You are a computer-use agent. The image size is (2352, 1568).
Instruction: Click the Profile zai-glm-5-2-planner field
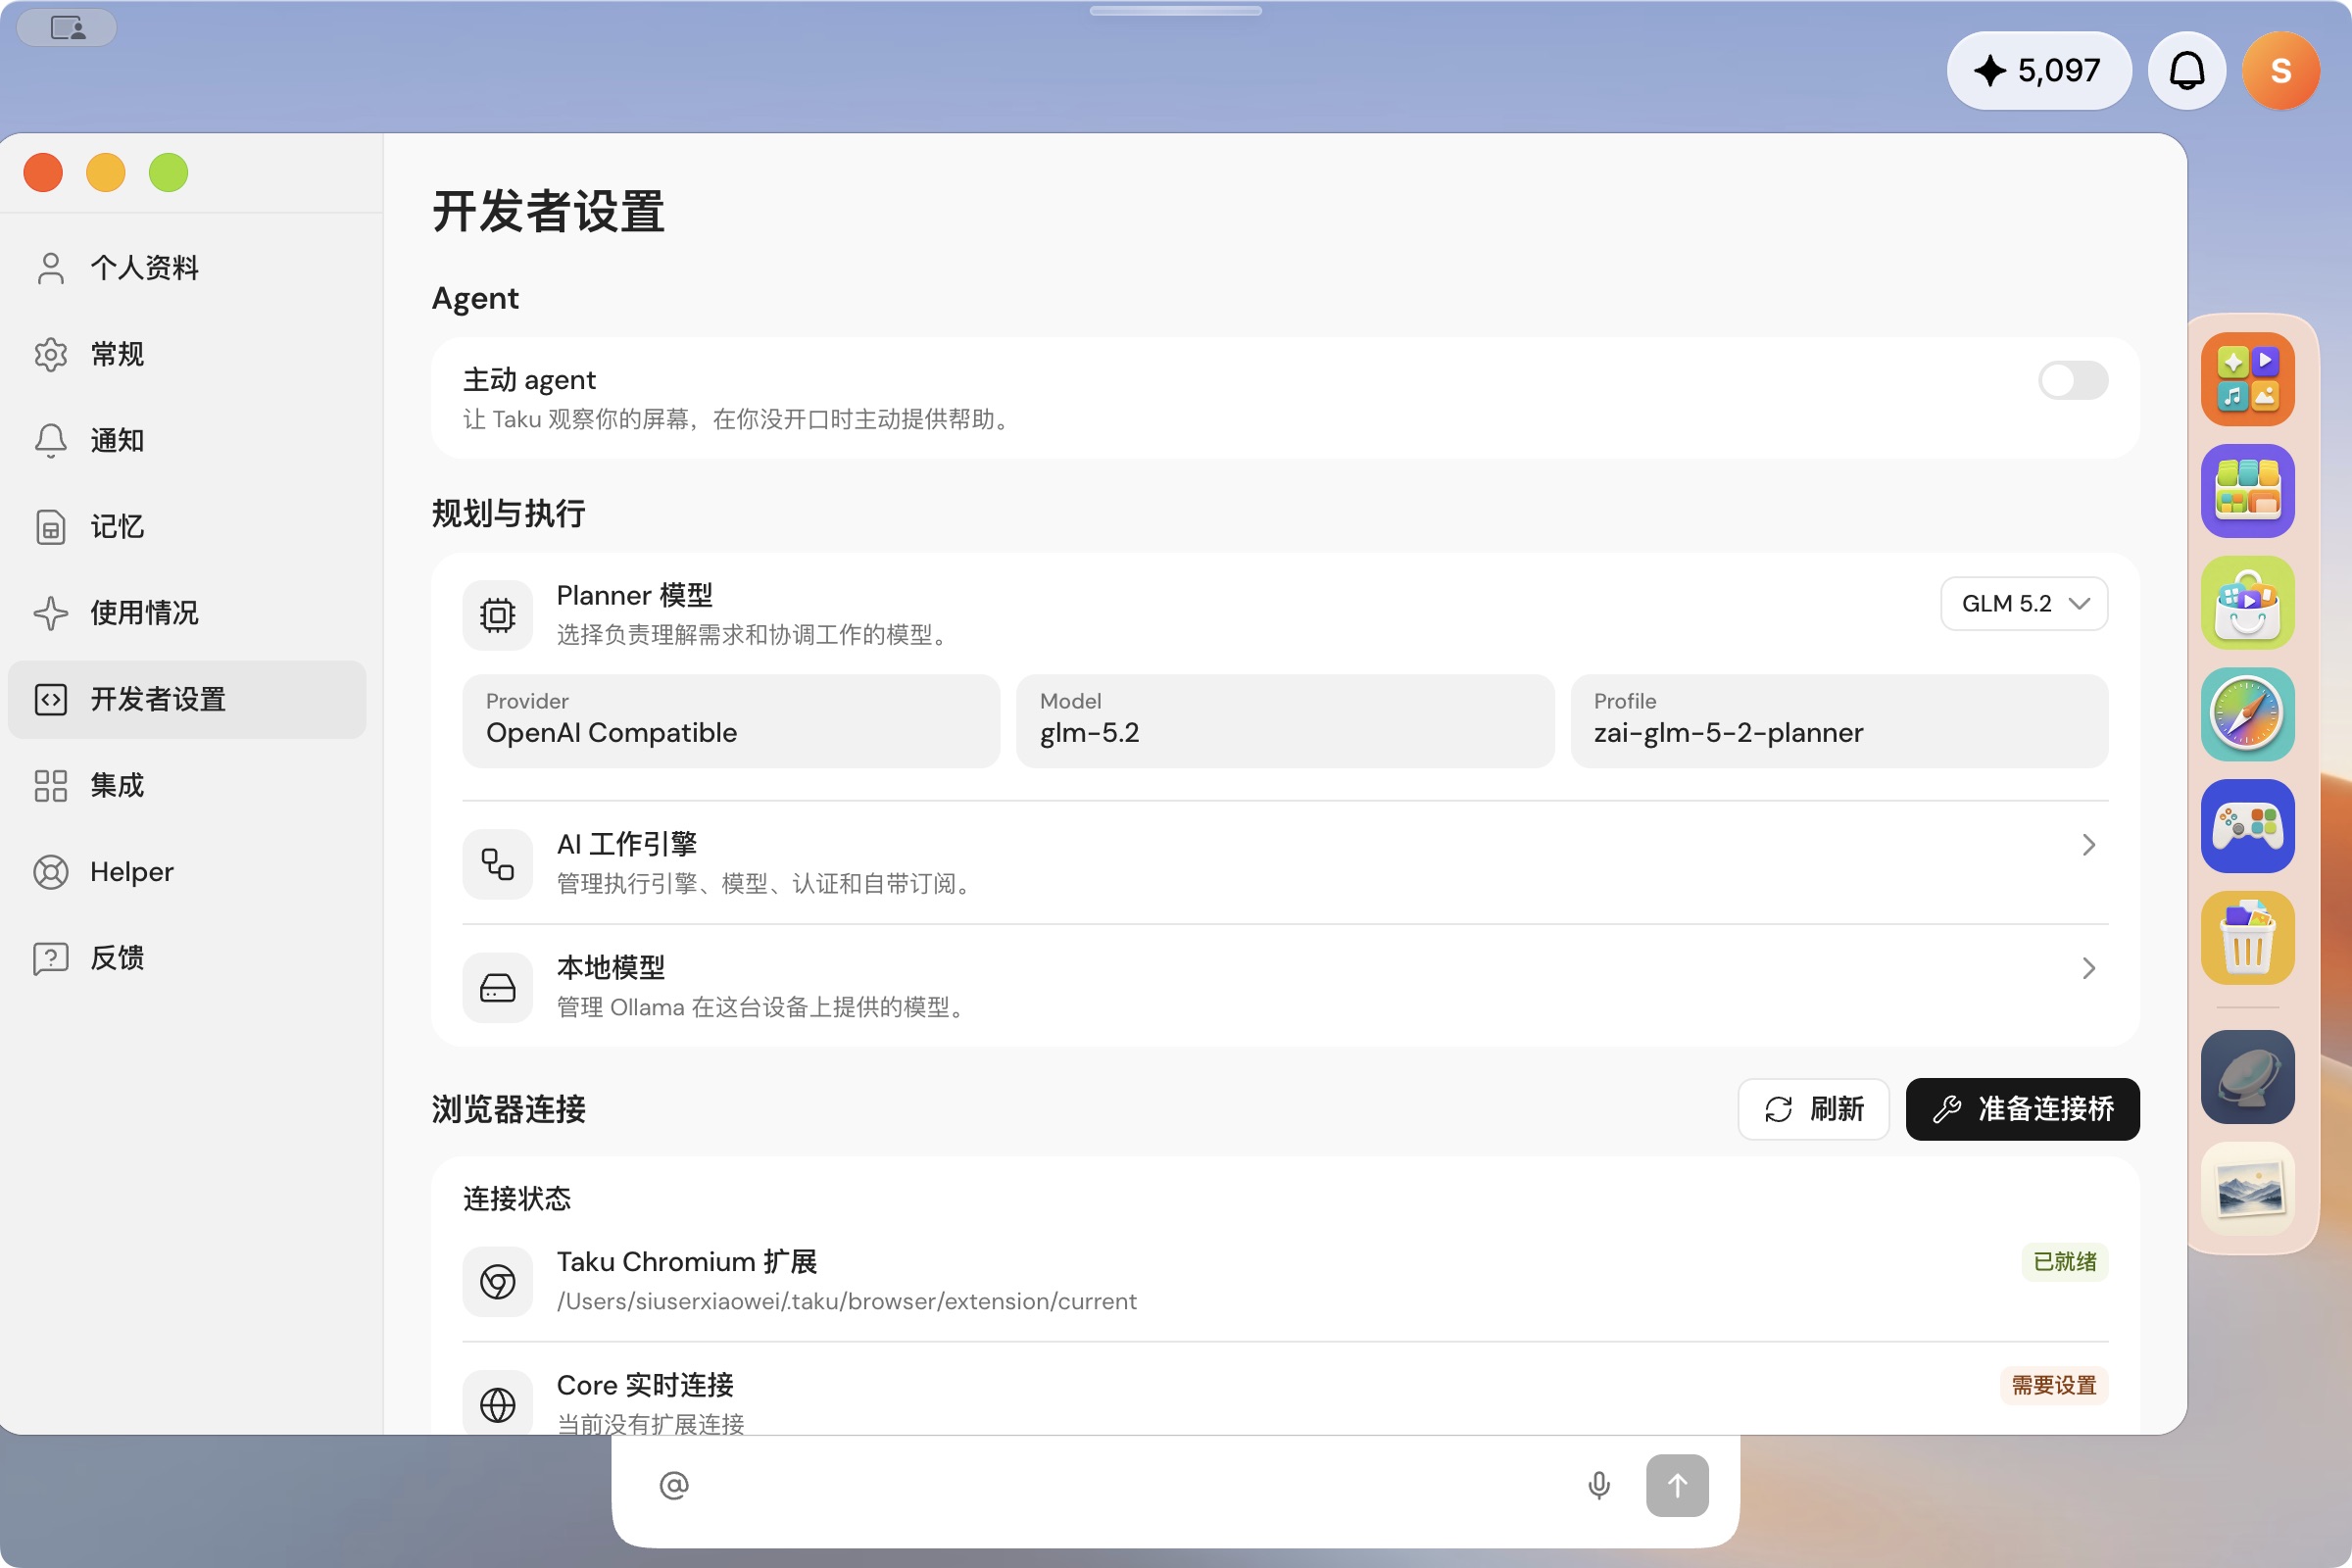click(x=1839, y=721)
